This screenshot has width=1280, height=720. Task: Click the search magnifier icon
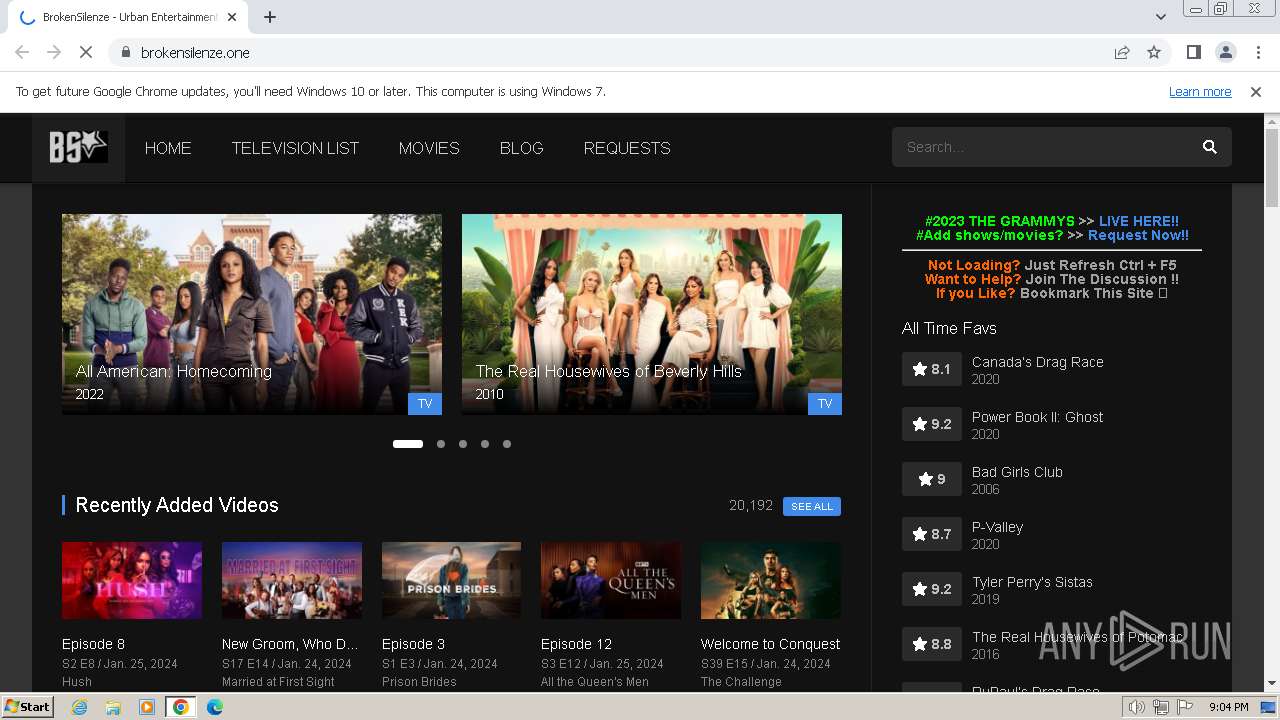coord(1209,147)
